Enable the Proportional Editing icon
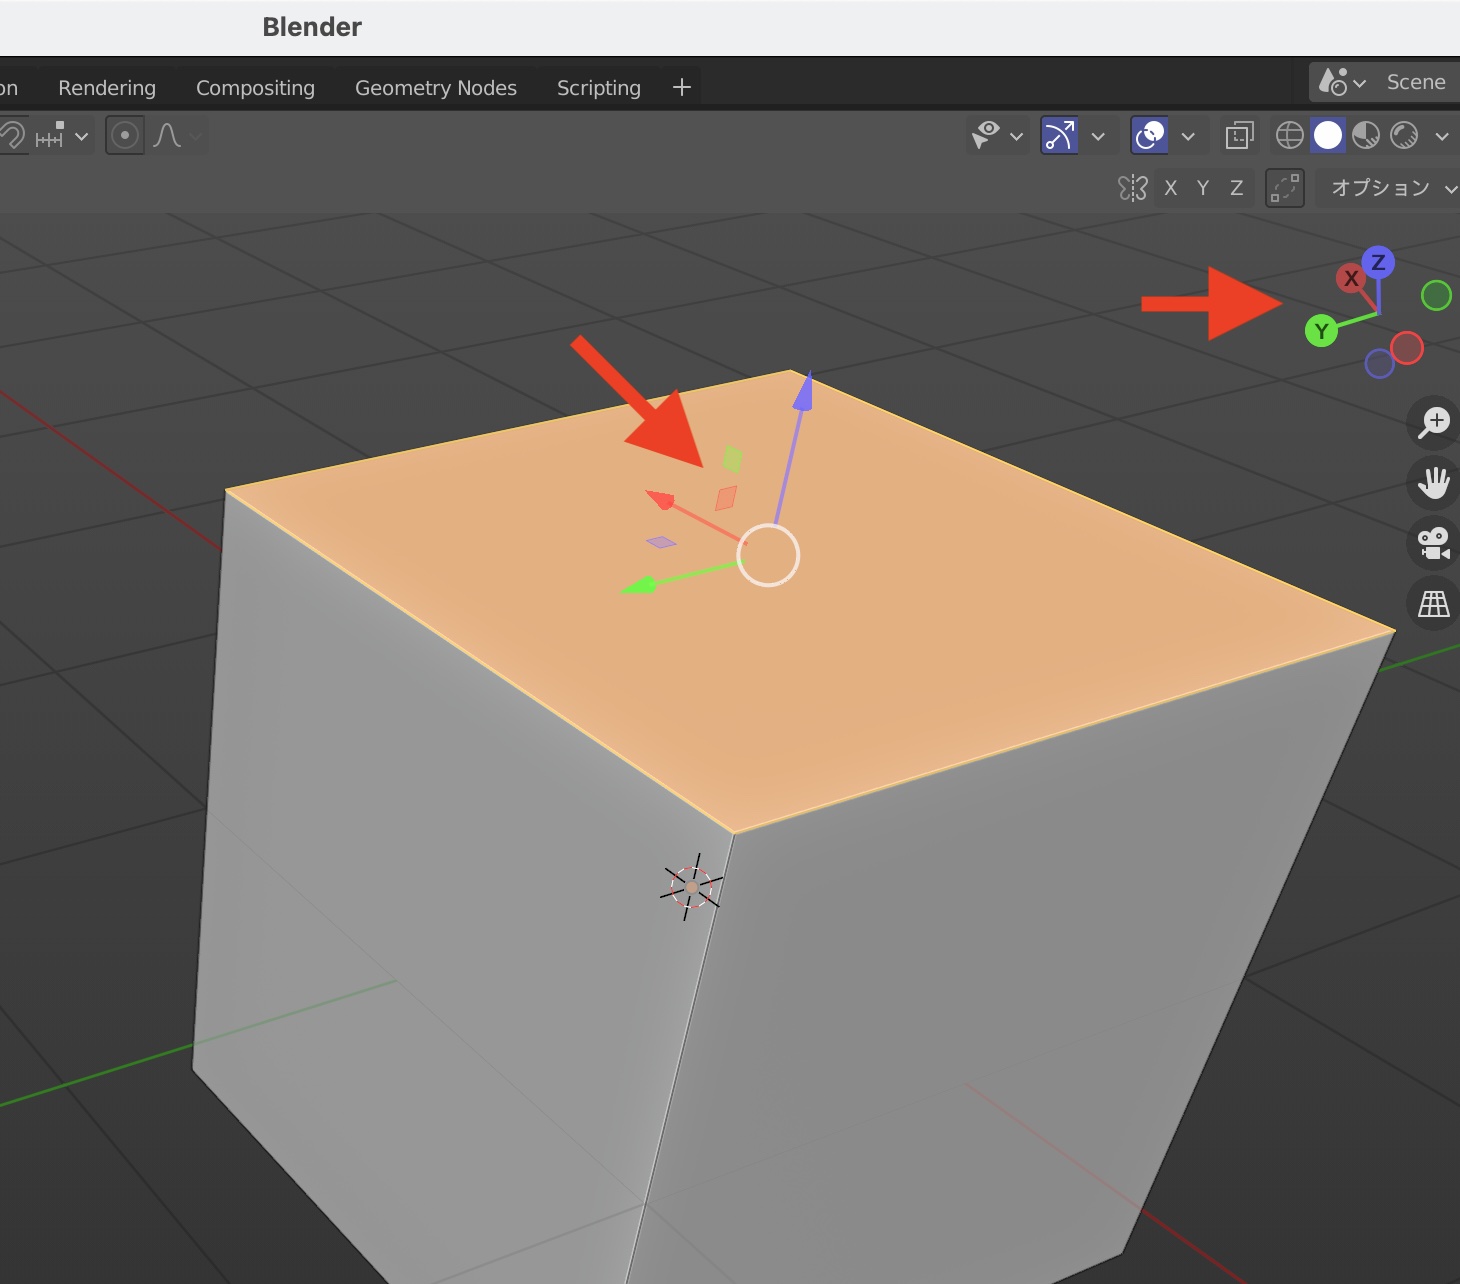This screenshot has height=1284, width=1460. coord(125,135)
